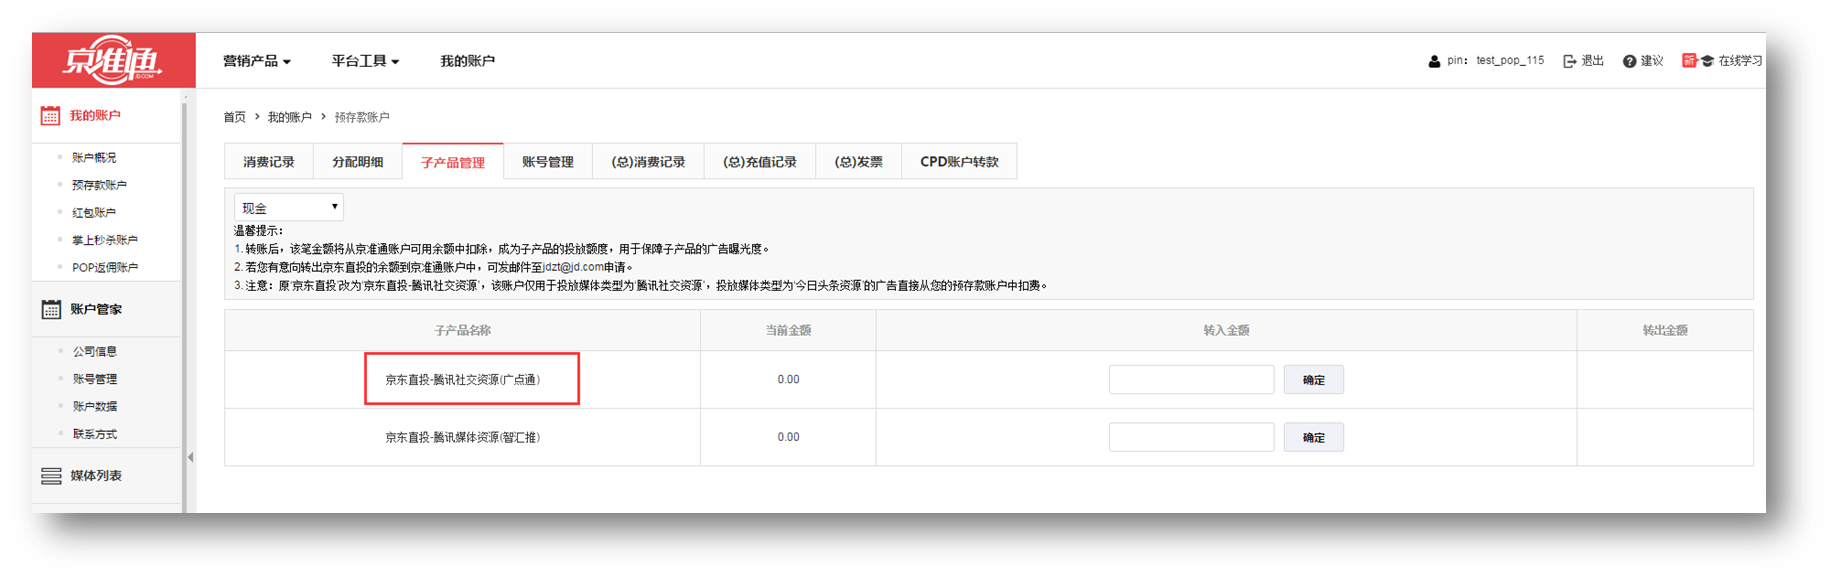Confirm transfer for 腾讯媒体资源(智汇推) row

(1314, 437)
